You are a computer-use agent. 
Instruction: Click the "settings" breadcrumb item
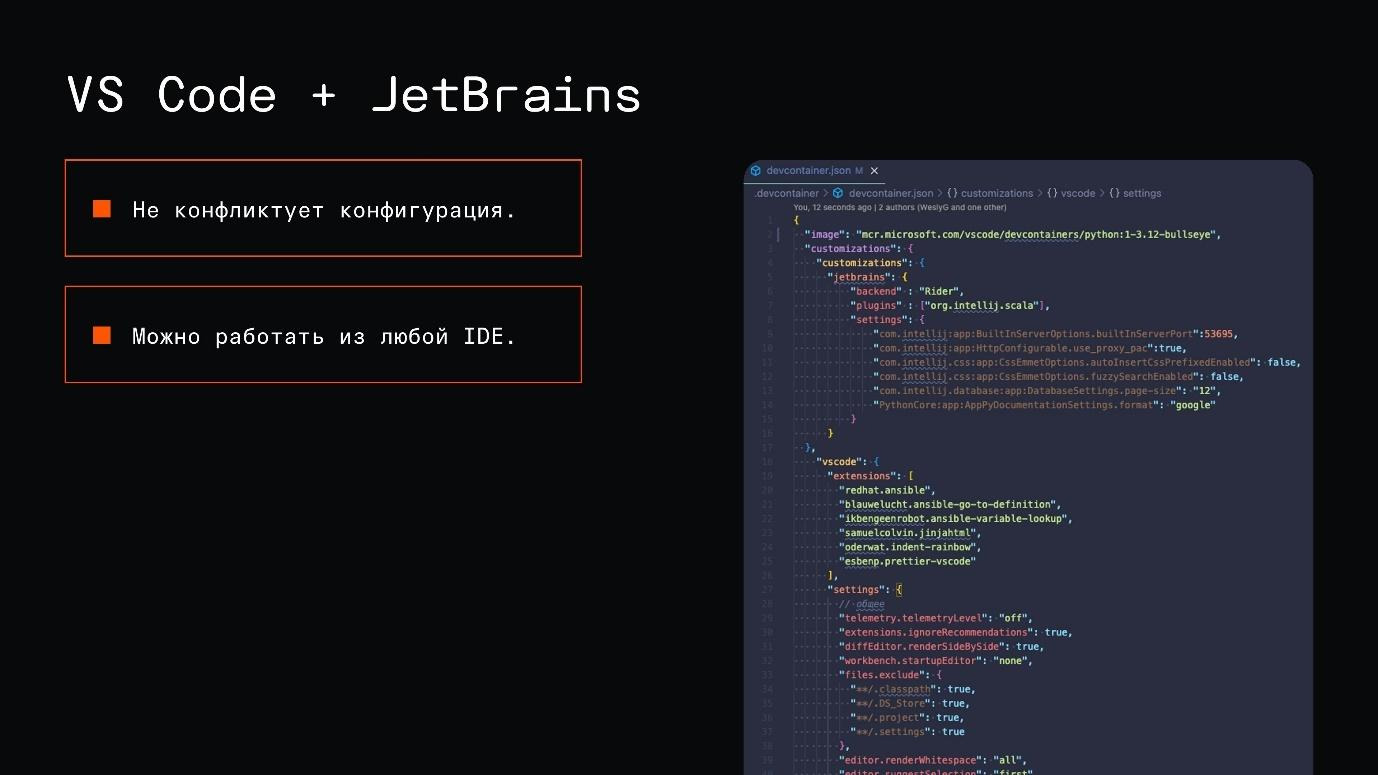(x=1143, y=193)
